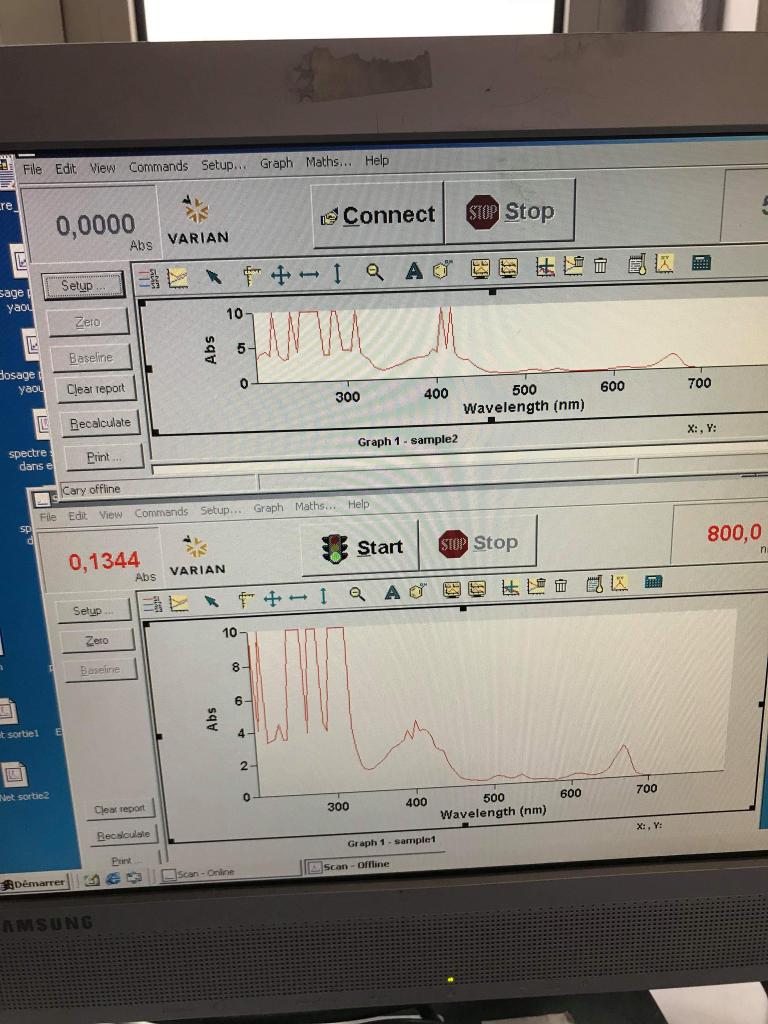The height and width of the screenshot is (1024, 768).
Task: Select text label A tool in upper Scan window
Action: pos(413,270)
